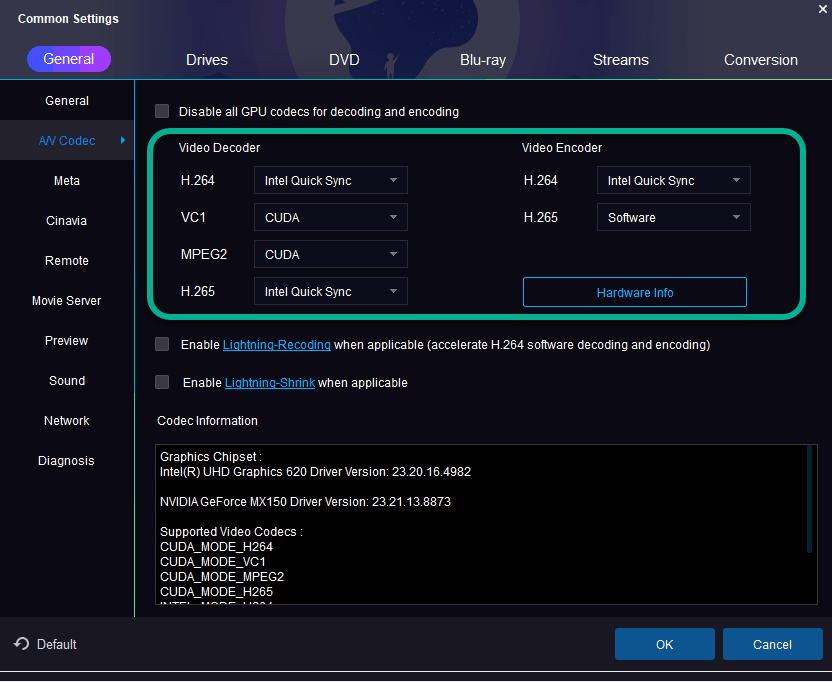Open the Network settings section
This screenshot has height=682, width=832.
click(66, 420)
